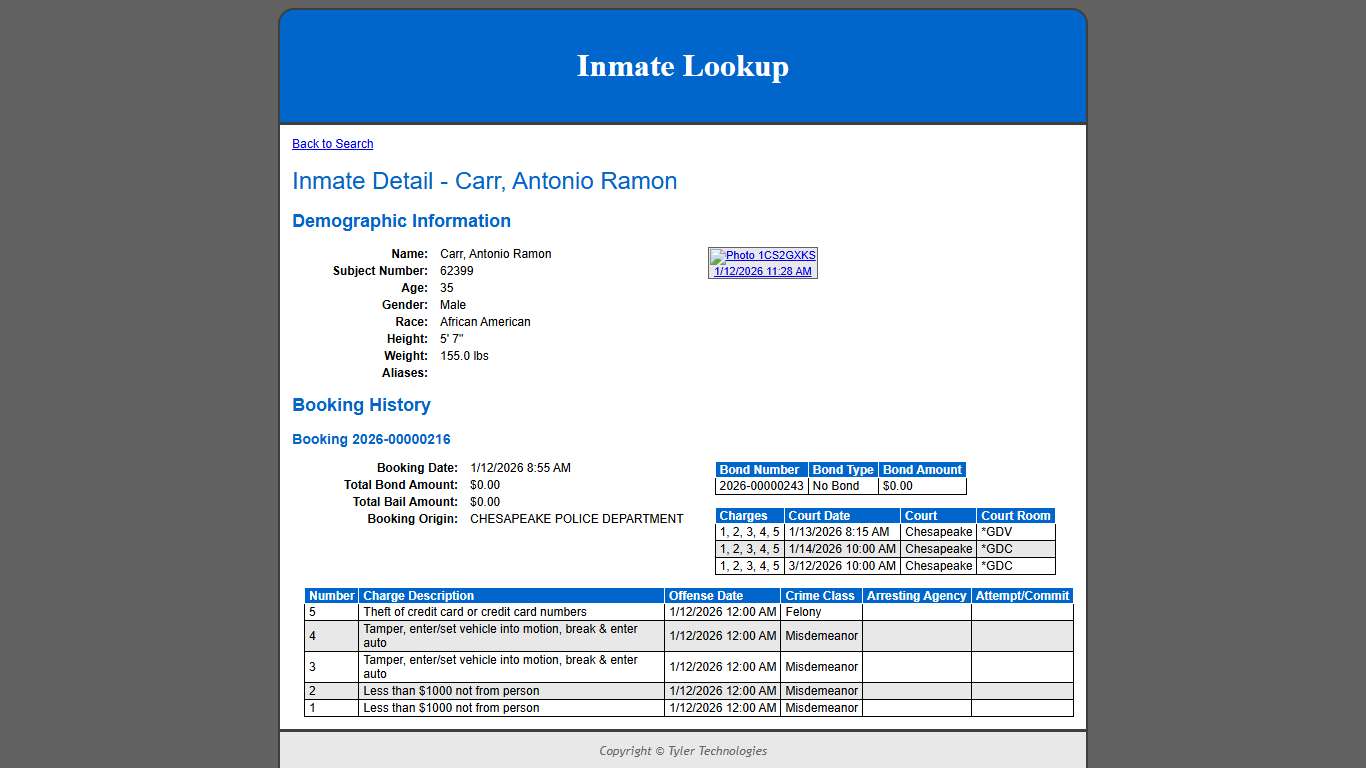
Task: Click the Charges column header
Action: pyautogui.click(x=746, y=515)
